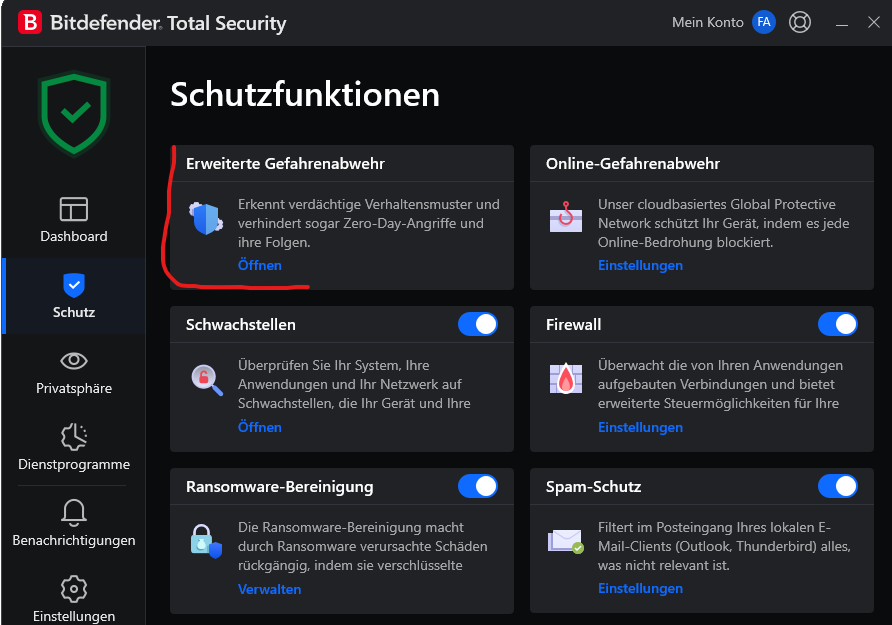The height and width of the screenshot is (625, 892).
Task: Click Mein Konto in title bar
Action: (708, 22)
